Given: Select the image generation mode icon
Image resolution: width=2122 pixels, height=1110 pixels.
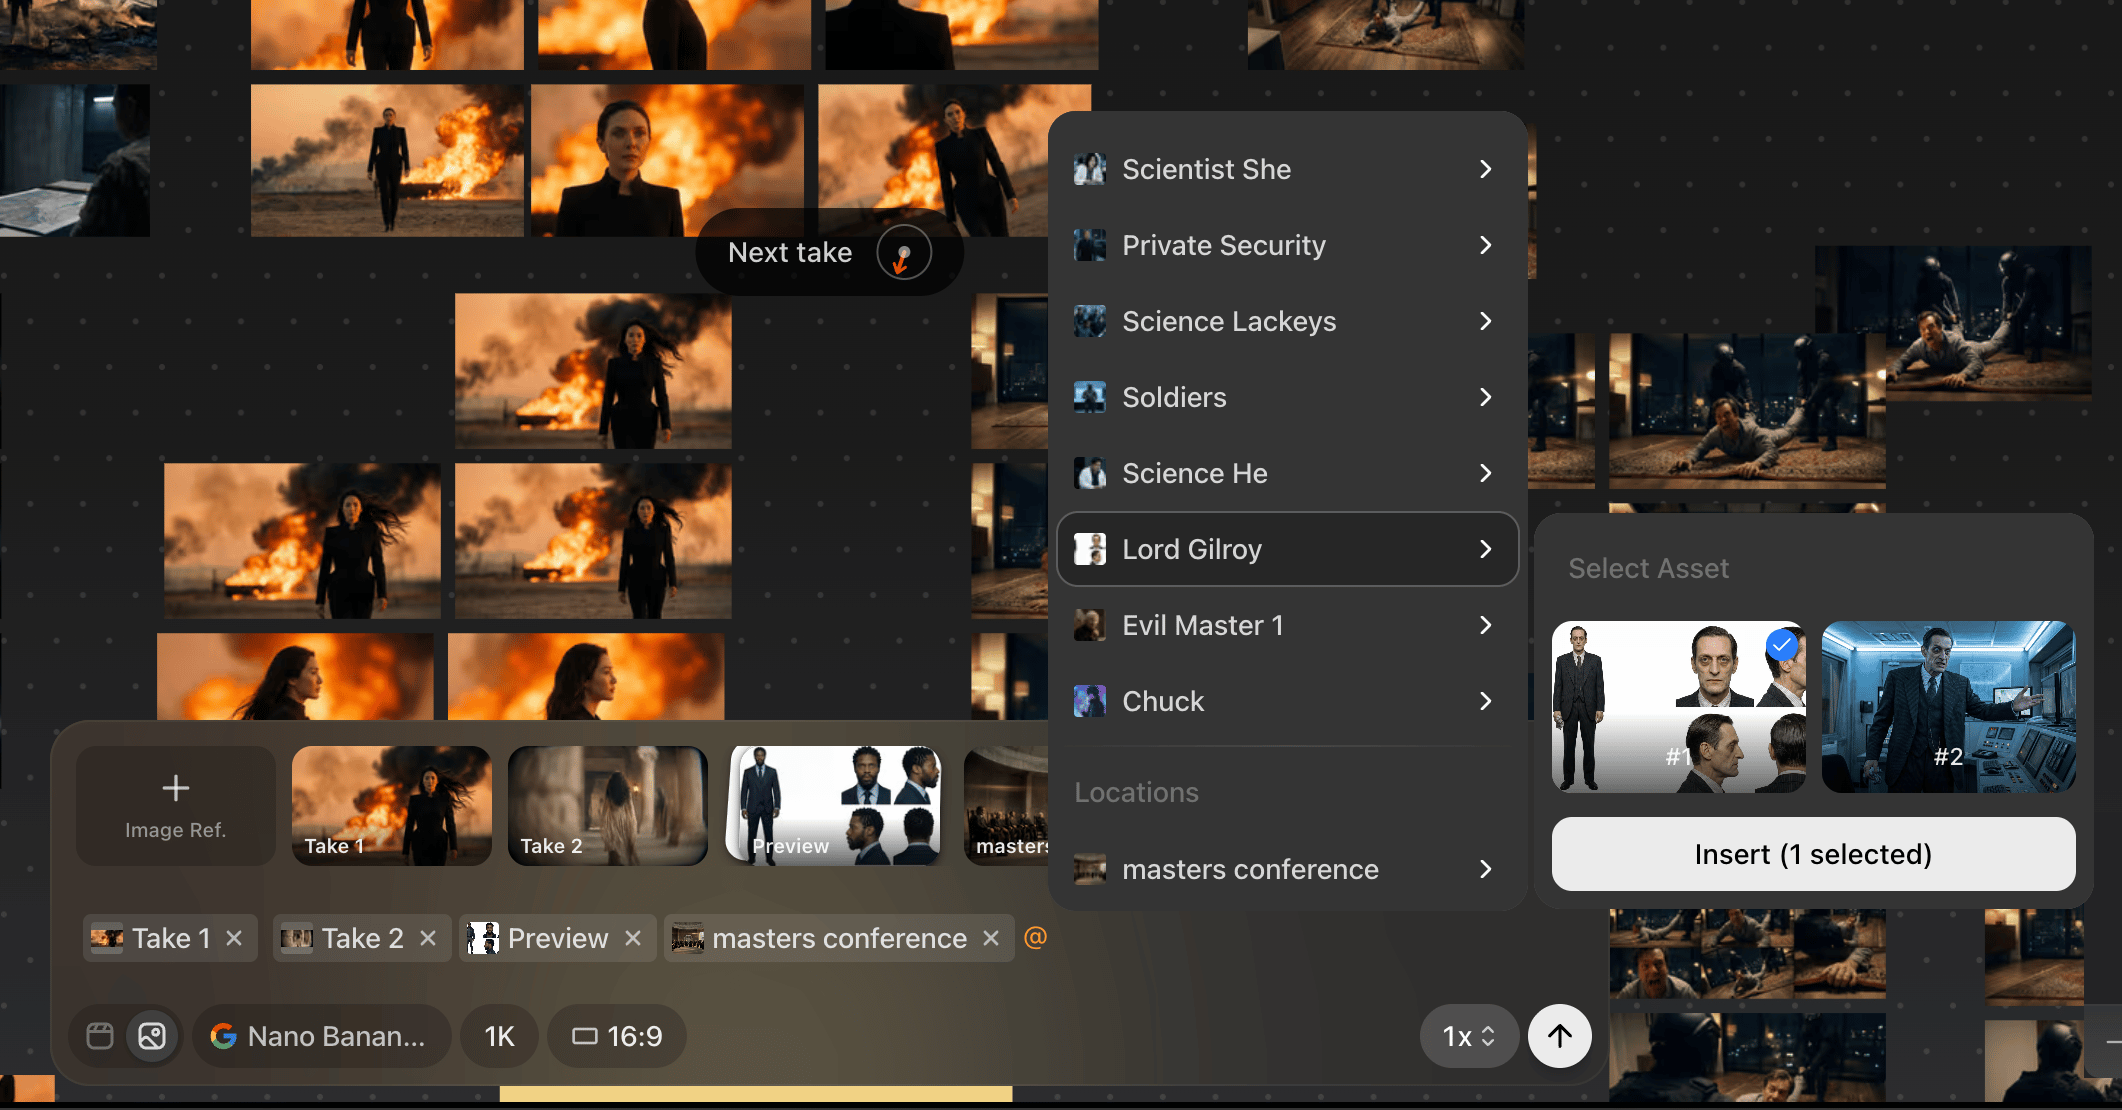Looking at the screenshot, I should 152,1036.
